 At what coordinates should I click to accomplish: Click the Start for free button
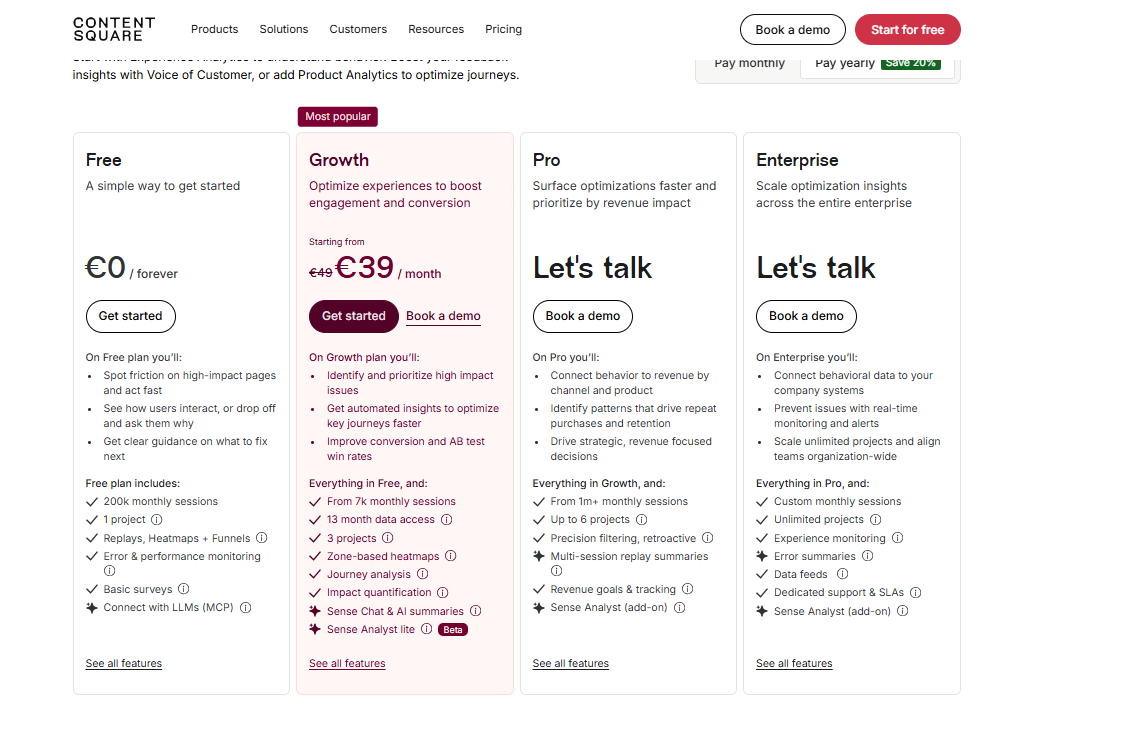pos(908,30)
